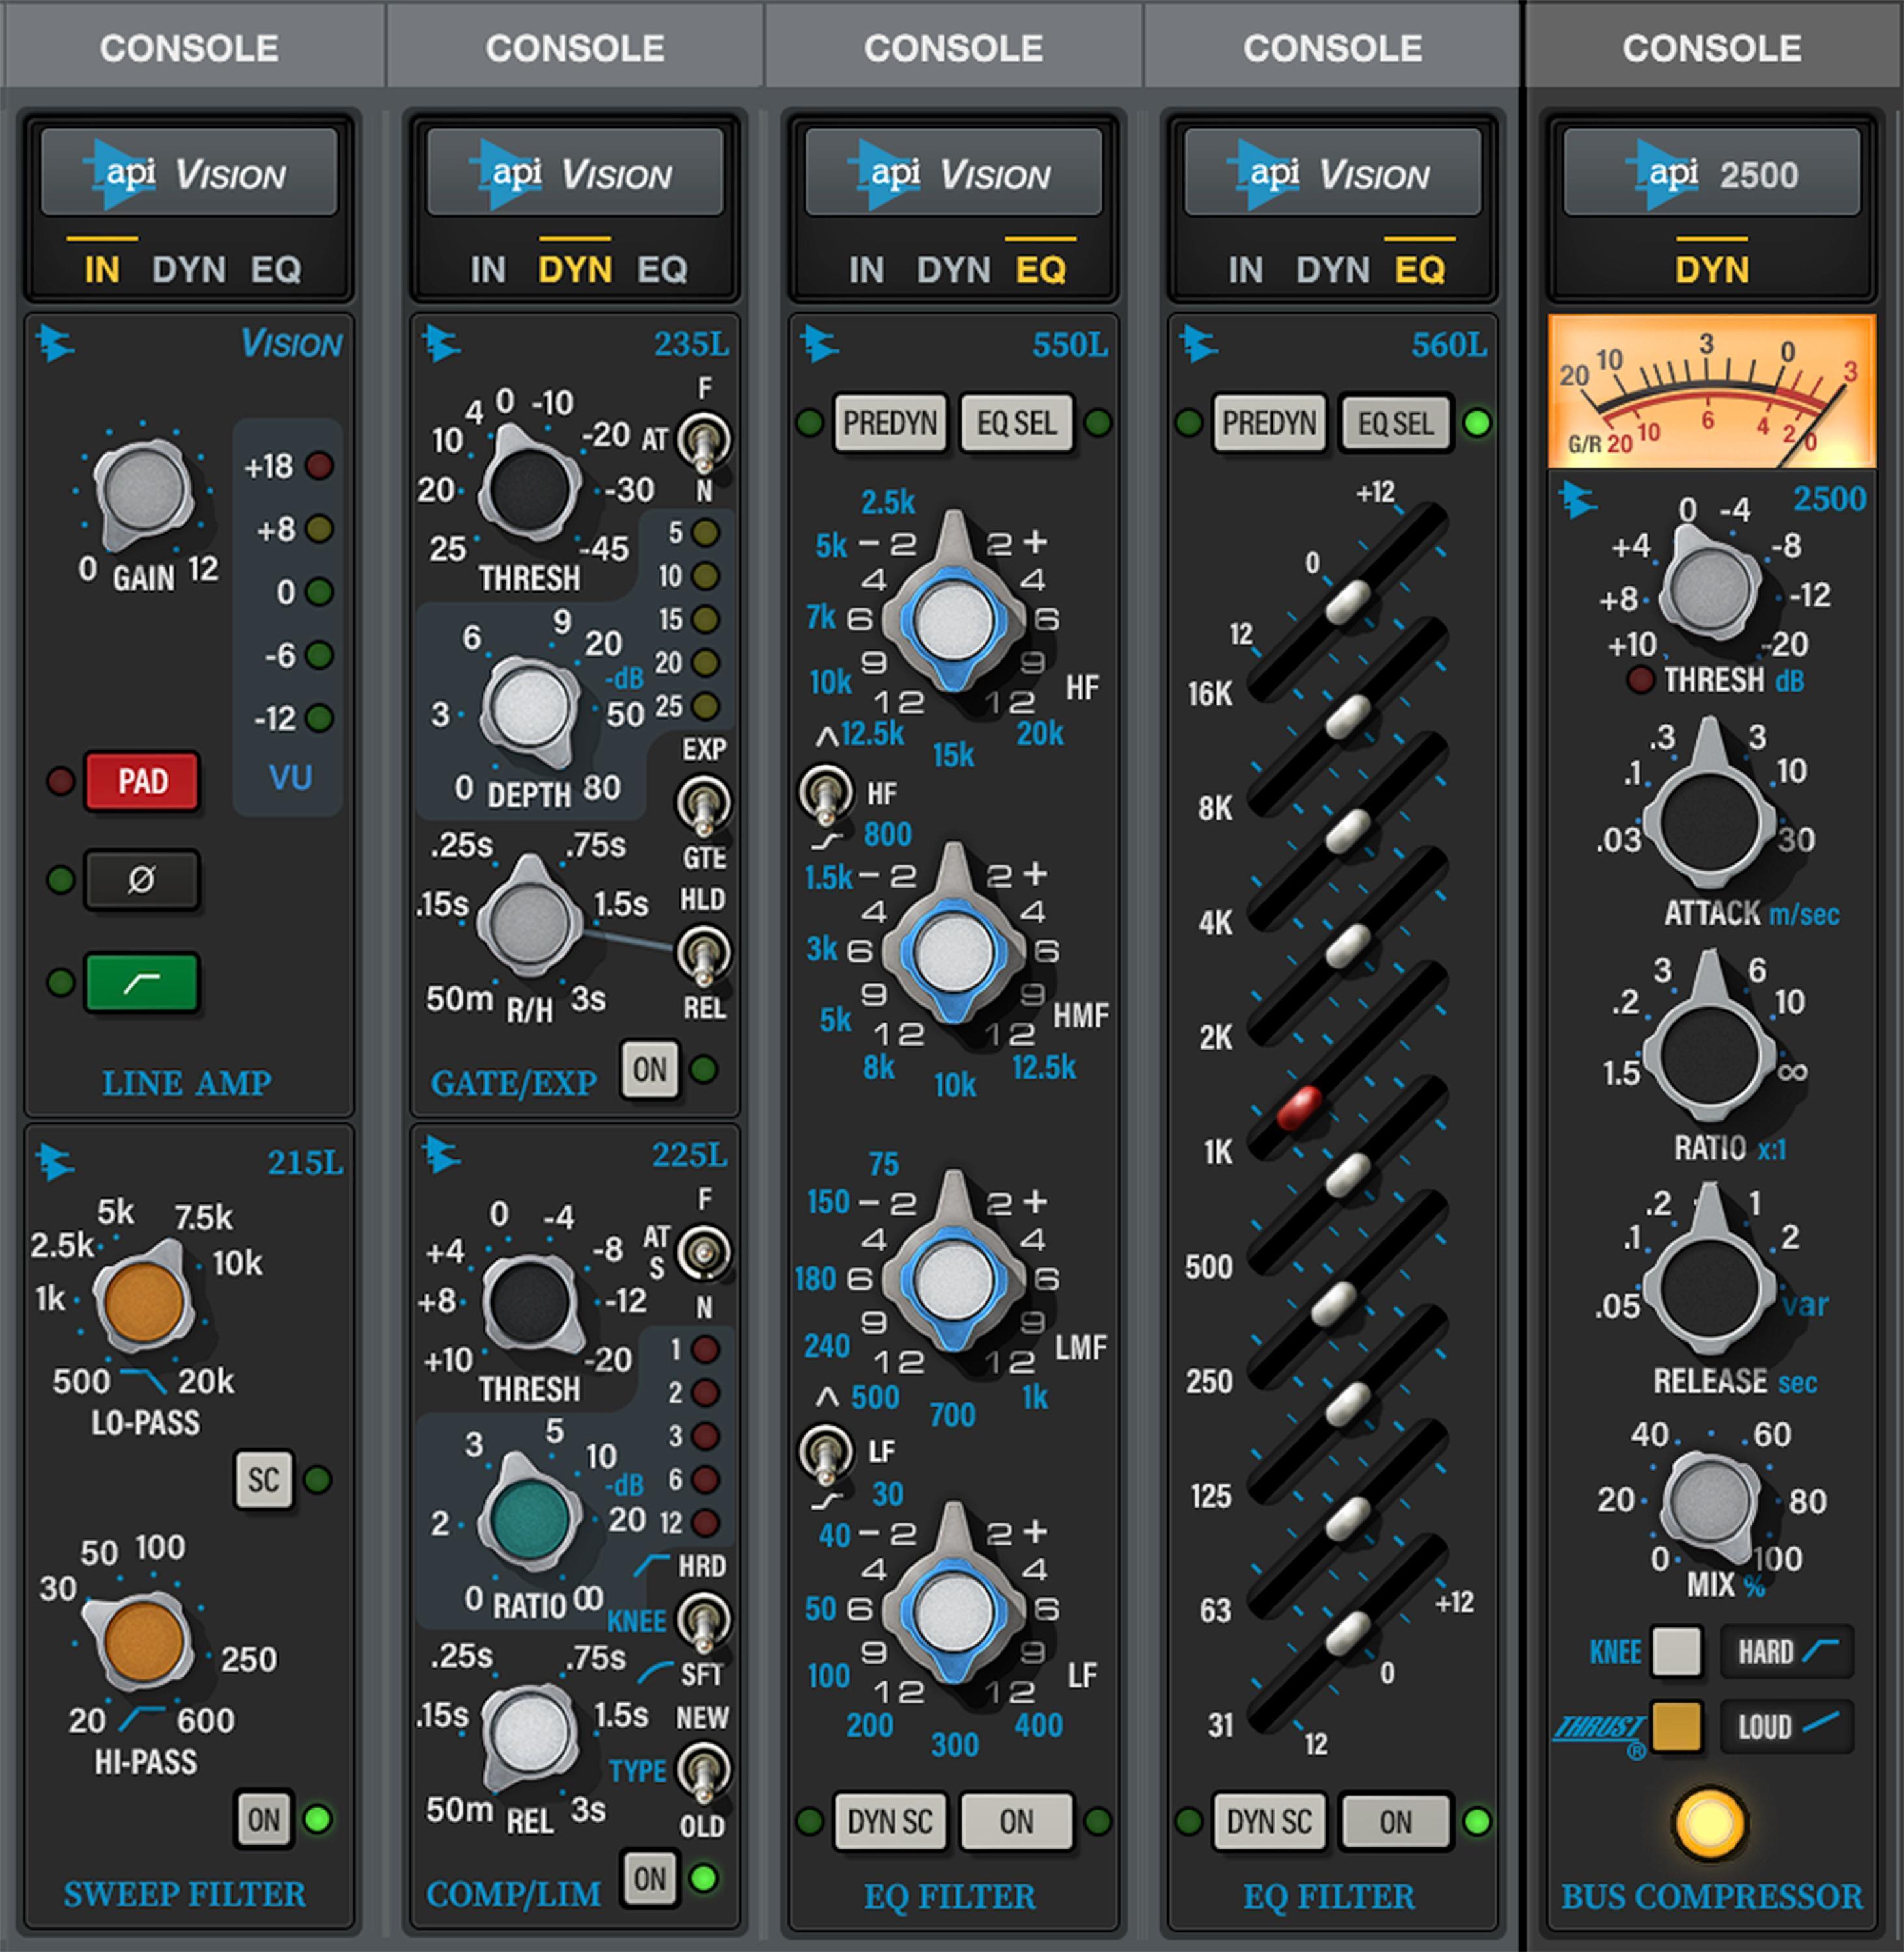Screen dimensions: 1904x1952
Task: Click the api 2500 logo badge on the last strip
Action: [x=1712, y=172]
